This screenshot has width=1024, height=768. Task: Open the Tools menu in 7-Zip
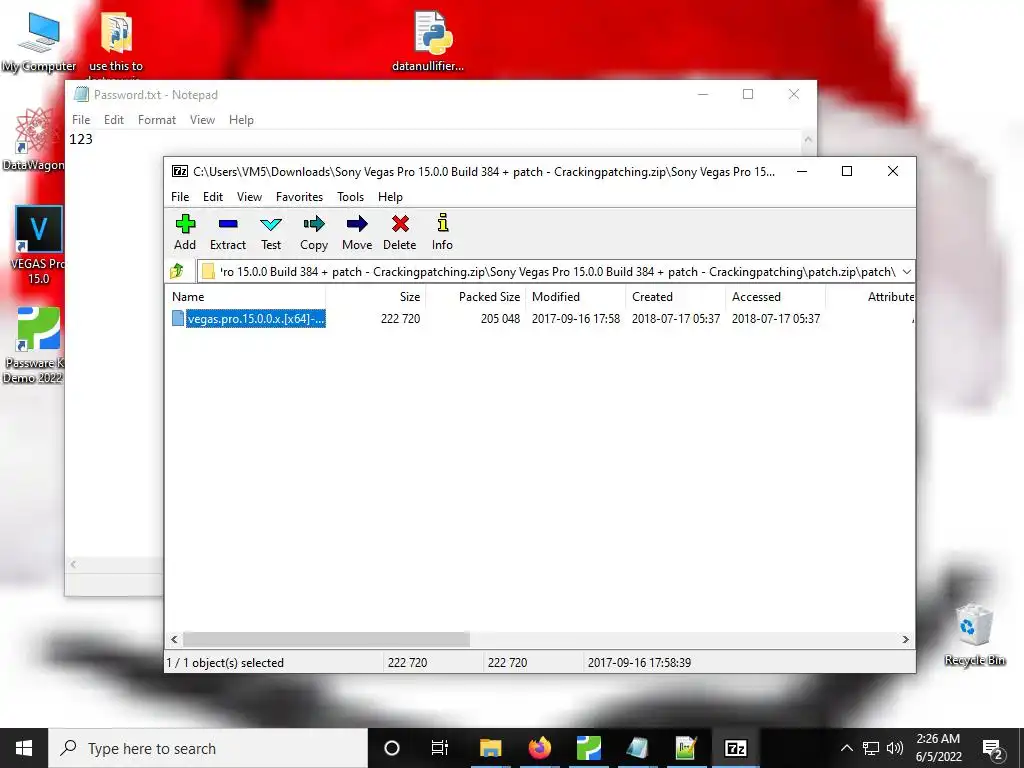[x=350, y=197]
